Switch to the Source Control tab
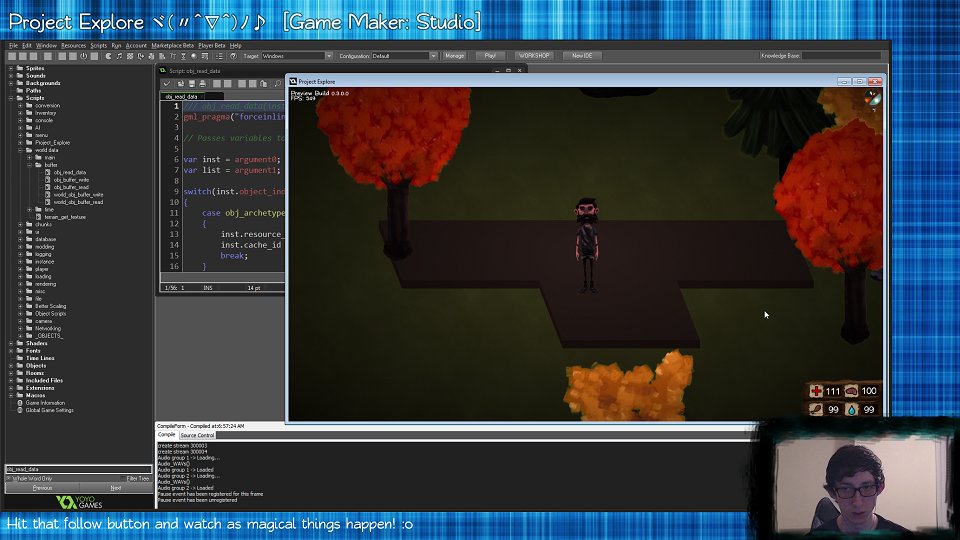 coord(197,435)
